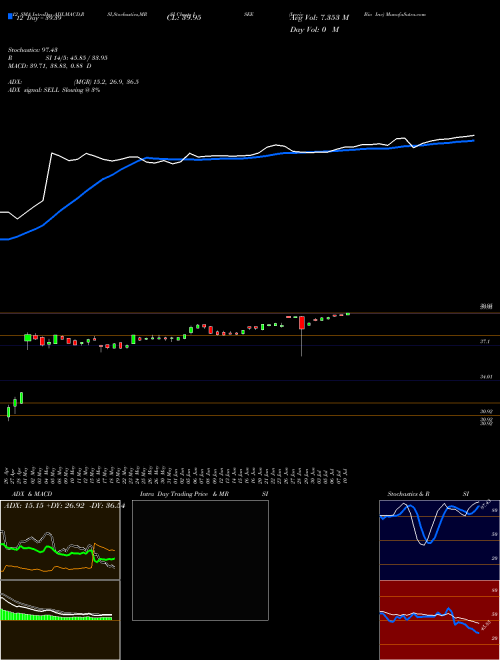Click the 'SI 14/5: 45.85 / 33.93' value
Screen dimensions: 500x660
[x=77, y=58]
